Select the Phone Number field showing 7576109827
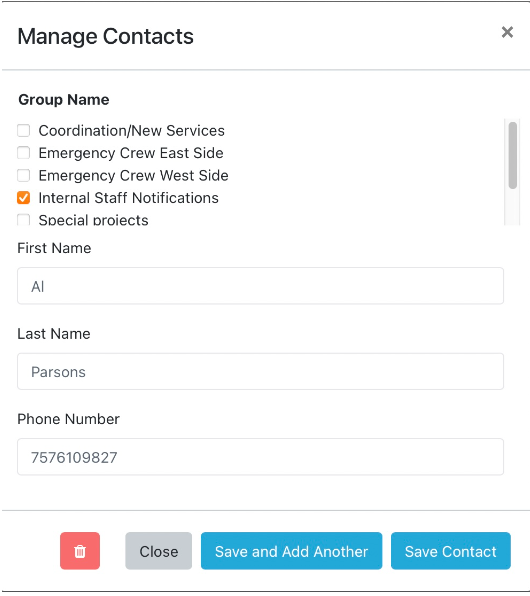Screen dimensions: 530x596 coord(260,457)
